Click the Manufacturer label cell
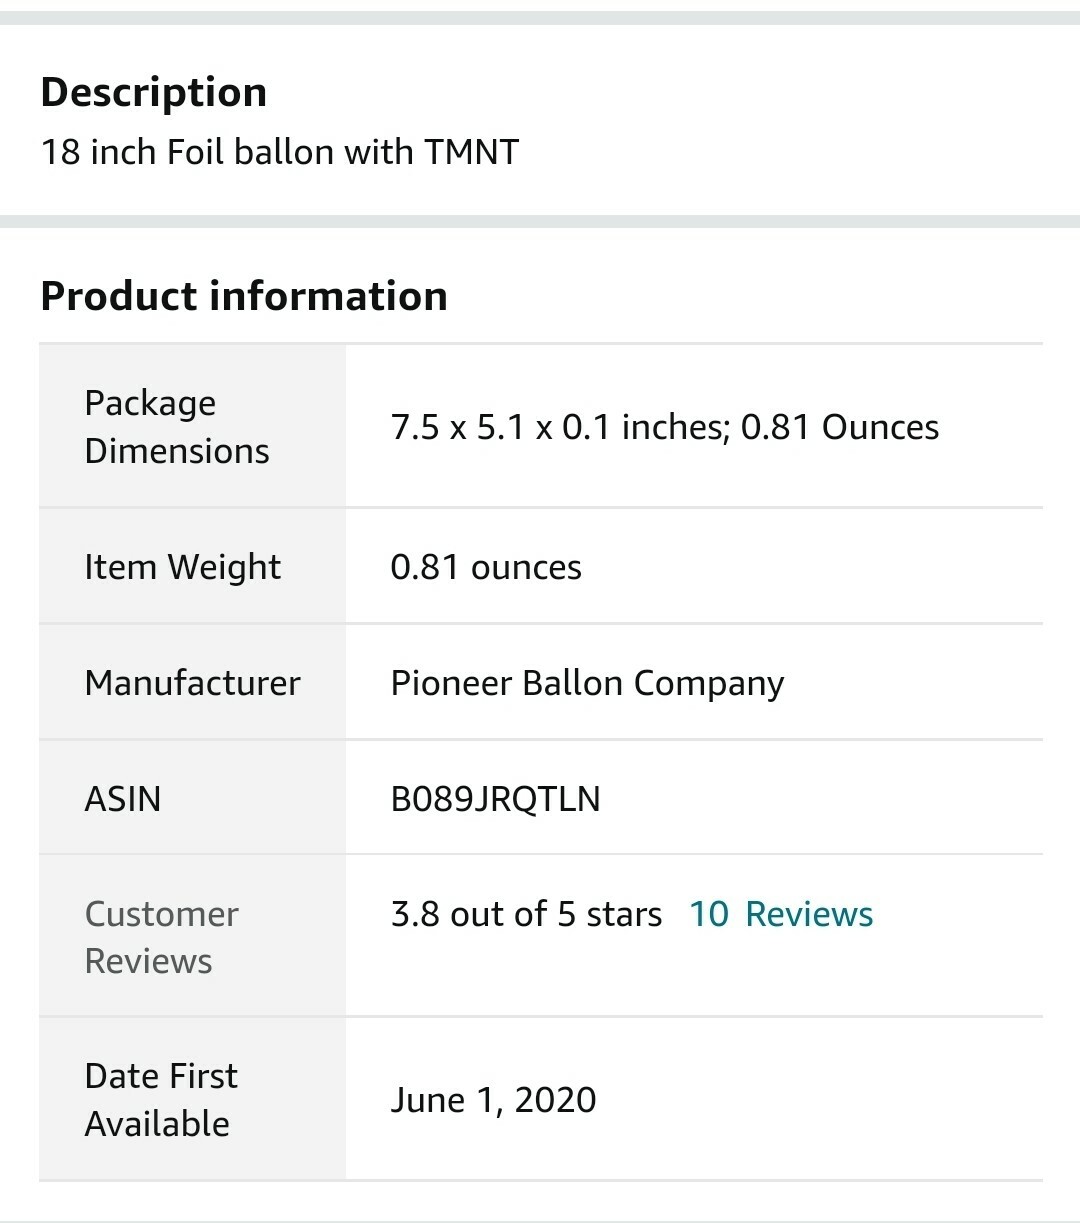Screen dimensions: 1080x1223 click(x=192, y=683)
